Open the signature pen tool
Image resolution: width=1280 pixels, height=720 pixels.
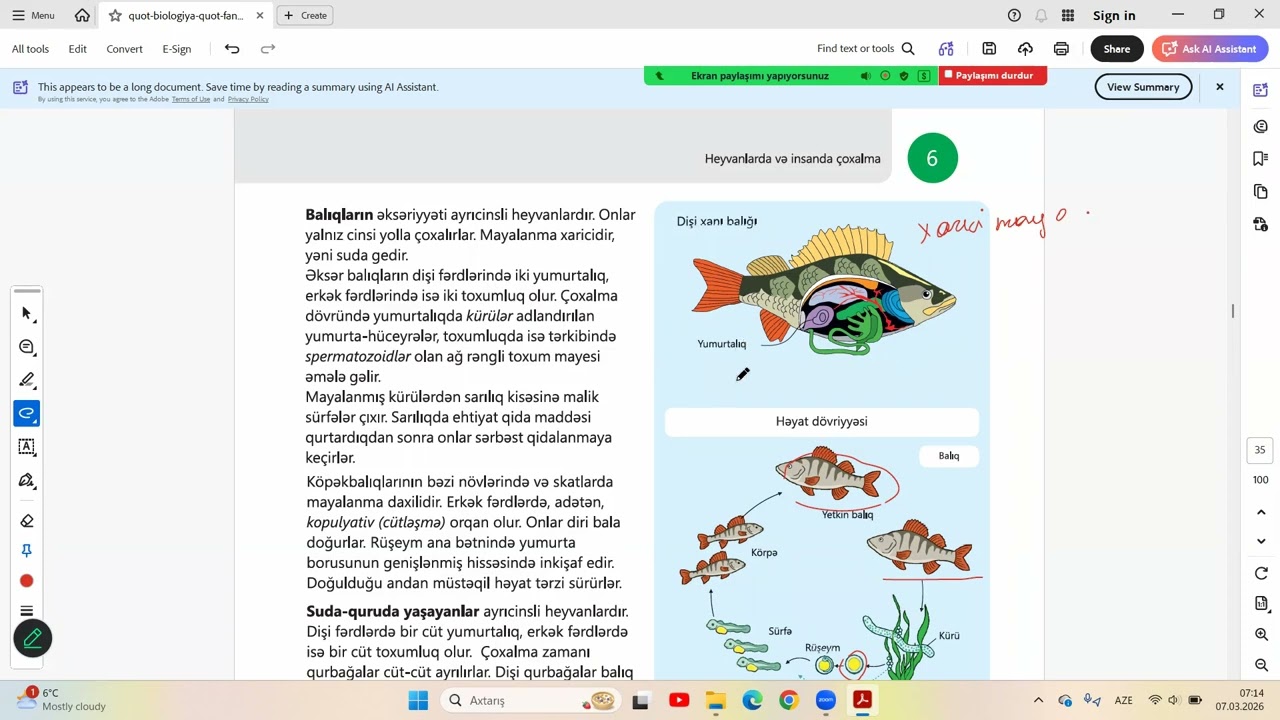click(27, 481)
